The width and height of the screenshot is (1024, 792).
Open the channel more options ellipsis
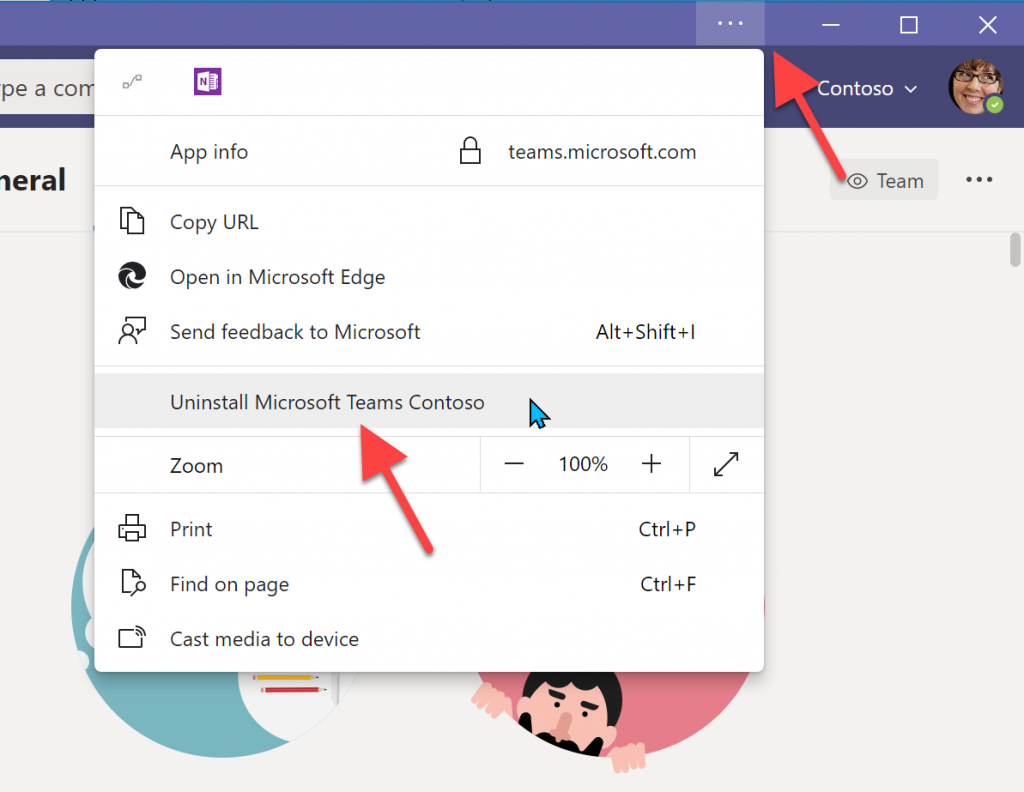click(x=979, y=180)
